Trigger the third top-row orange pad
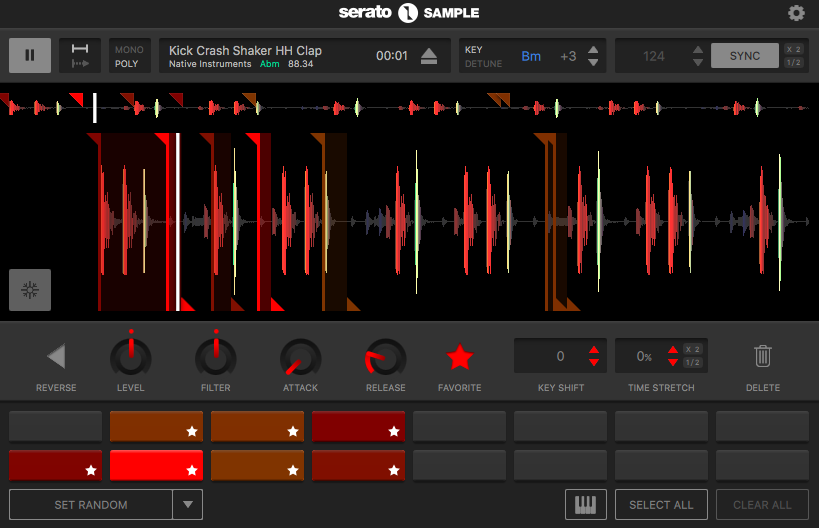819x528 pixels. pos(258,426)
